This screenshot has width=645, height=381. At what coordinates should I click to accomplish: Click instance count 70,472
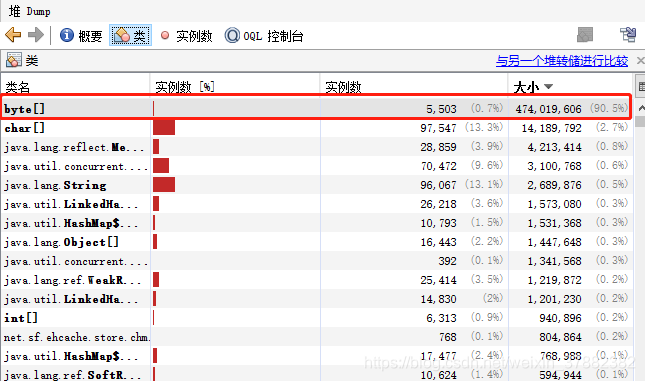tap(438, 166)
